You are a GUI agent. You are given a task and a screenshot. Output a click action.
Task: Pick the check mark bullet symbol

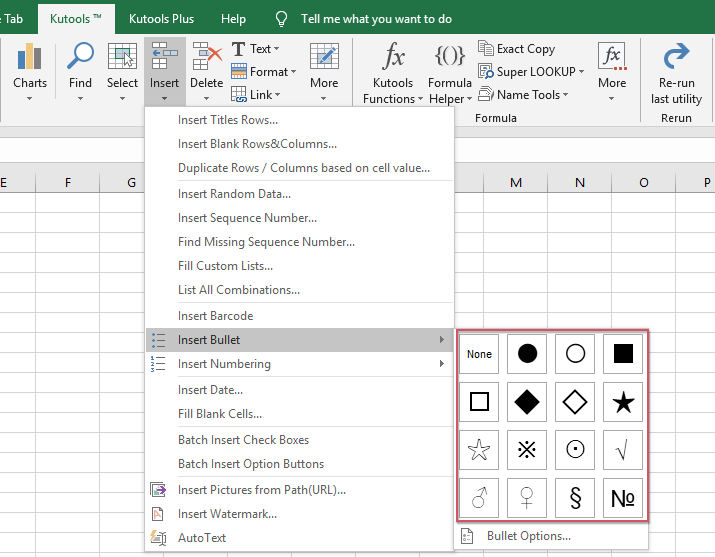(623, 450)
